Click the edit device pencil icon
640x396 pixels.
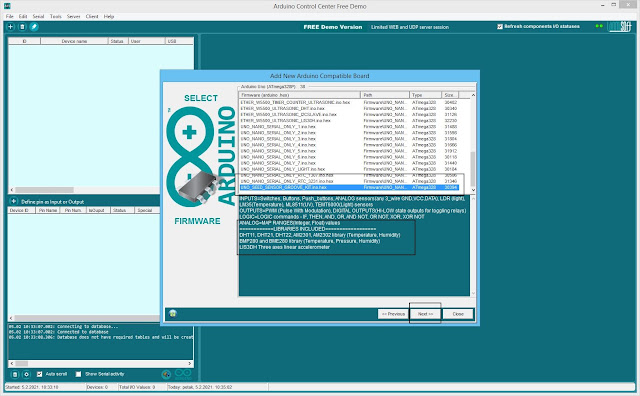pyautogui.click(x=34, y=27)
